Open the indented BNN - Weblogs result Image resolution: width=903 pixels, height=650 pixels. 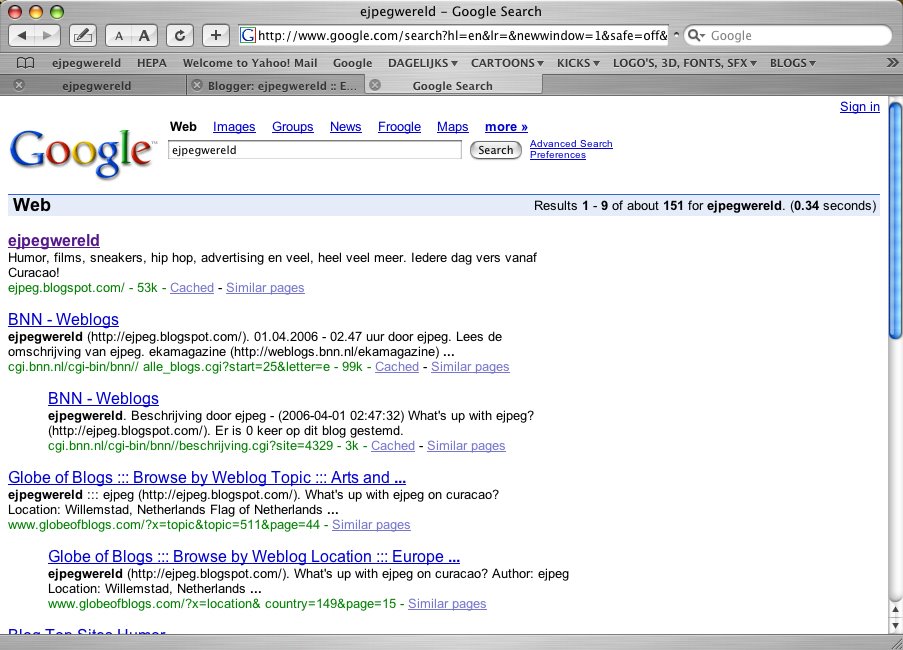(103, 398)
